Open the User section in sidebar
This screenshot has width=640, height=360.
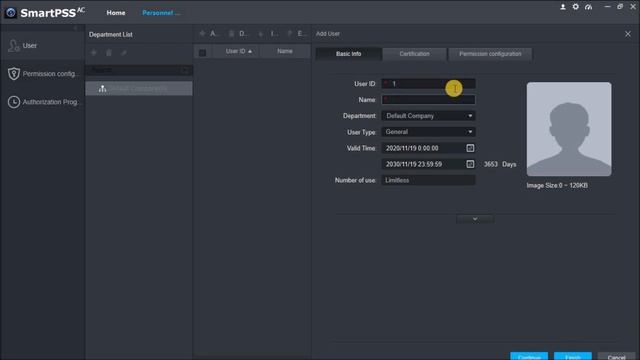tap(42, 46)
